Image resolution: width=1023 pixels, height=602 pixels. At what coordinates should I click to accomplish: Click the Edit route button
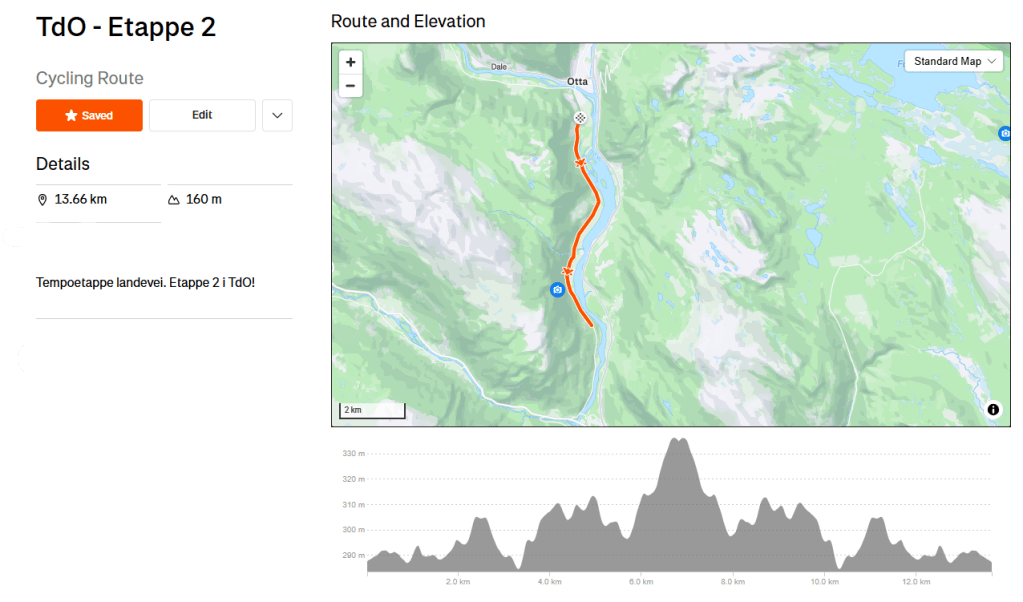point(202,115)
